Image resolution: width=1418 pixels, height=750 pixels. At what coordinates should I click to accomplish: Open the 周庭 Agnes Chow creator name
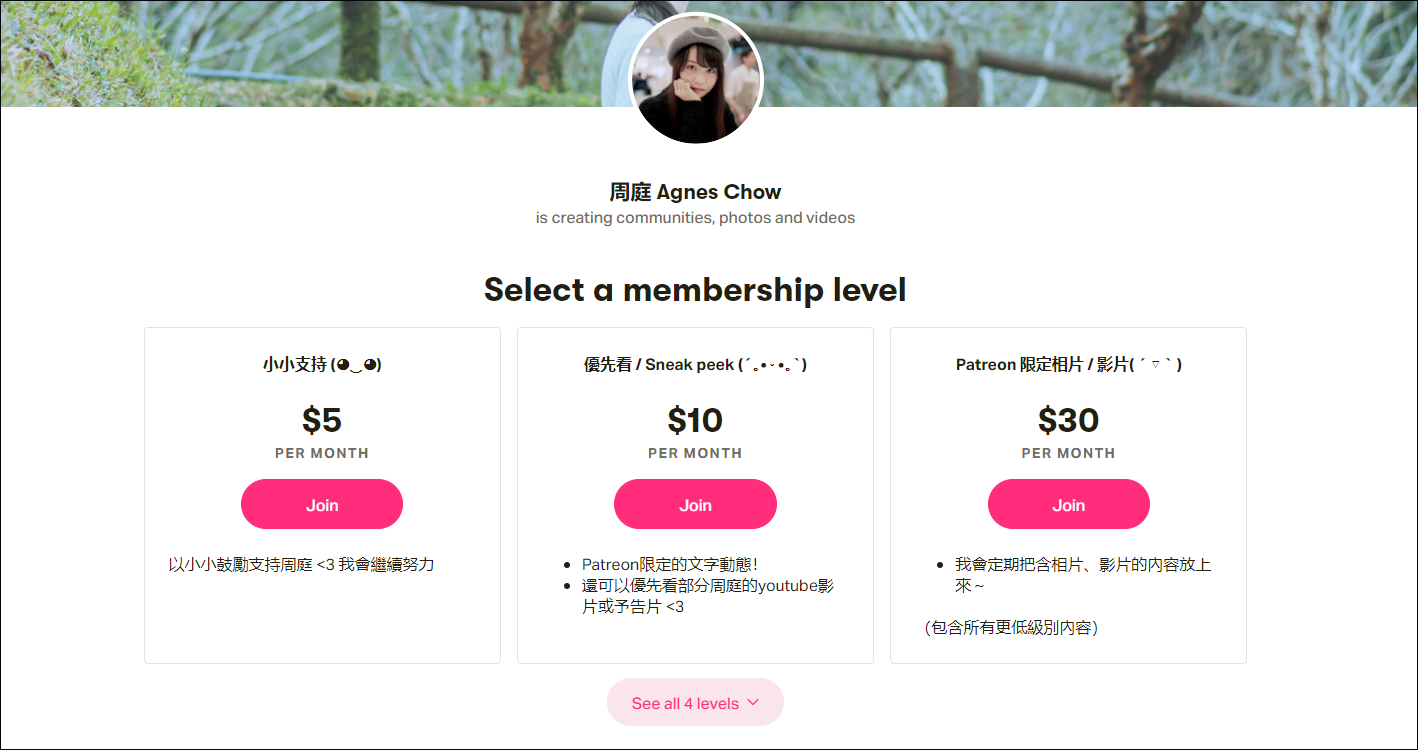[x=695, y=192]
